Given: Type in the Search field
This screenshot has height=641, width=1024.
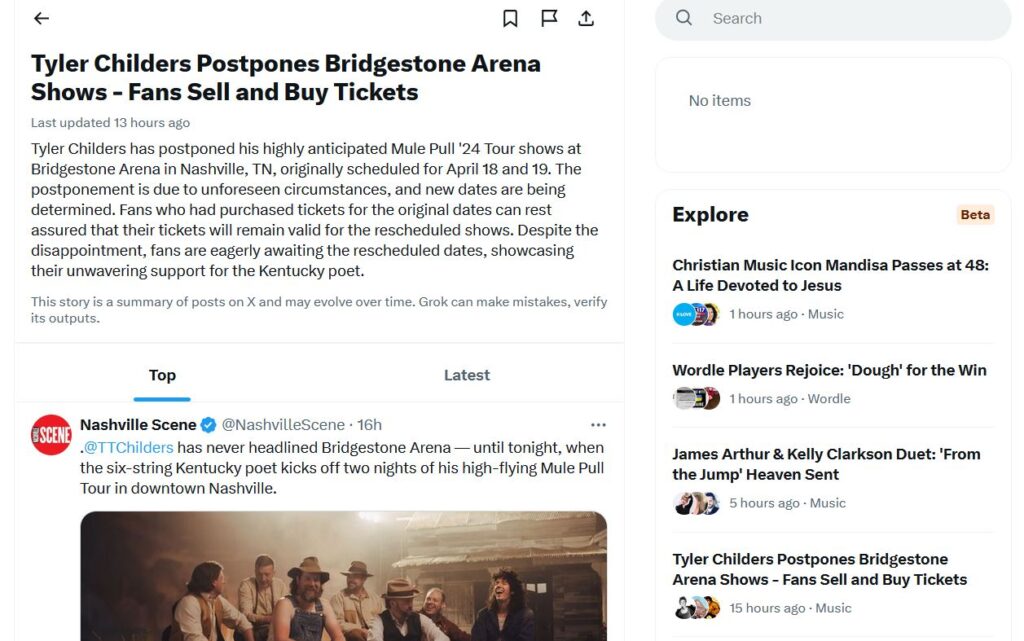Looking at the screenshot, I should tap(850, 18).
